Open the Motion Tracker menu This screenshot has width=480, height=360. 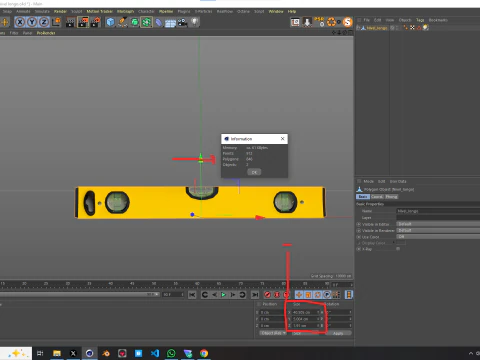[100, 11]
